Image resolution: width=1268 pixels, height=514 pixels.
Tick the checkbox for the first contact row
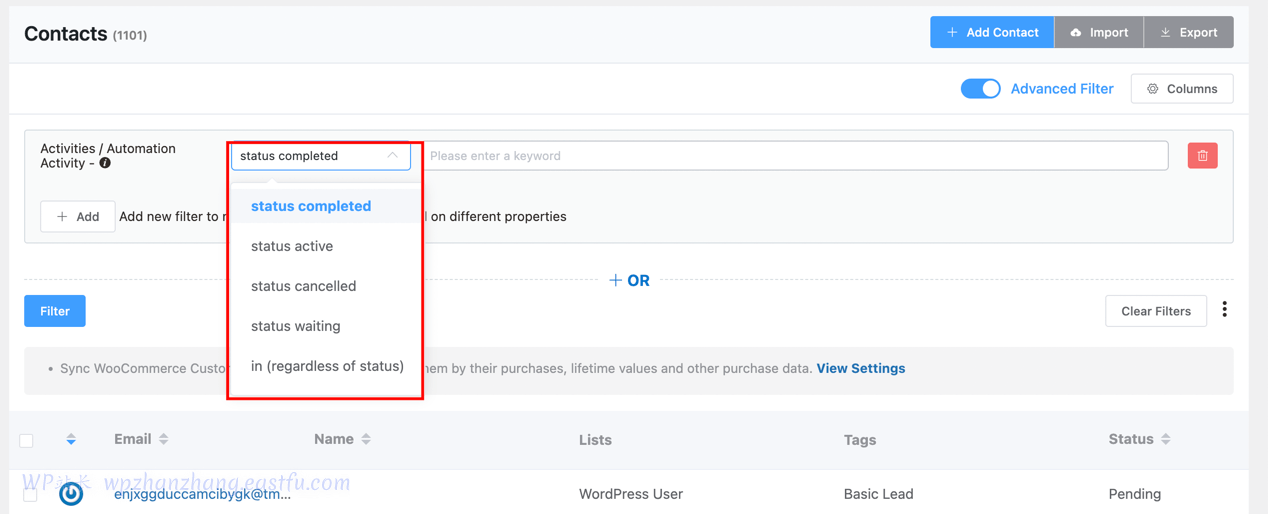coord(30,494)
